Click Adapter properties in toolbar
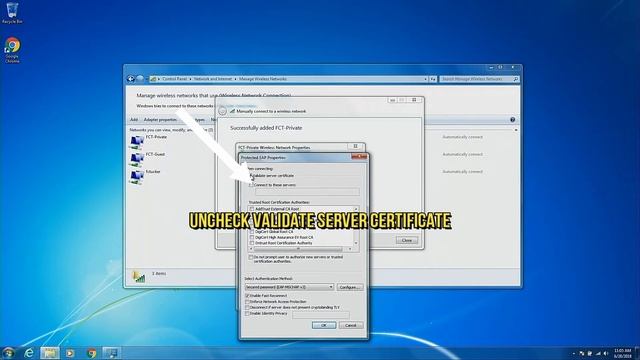 160,120
